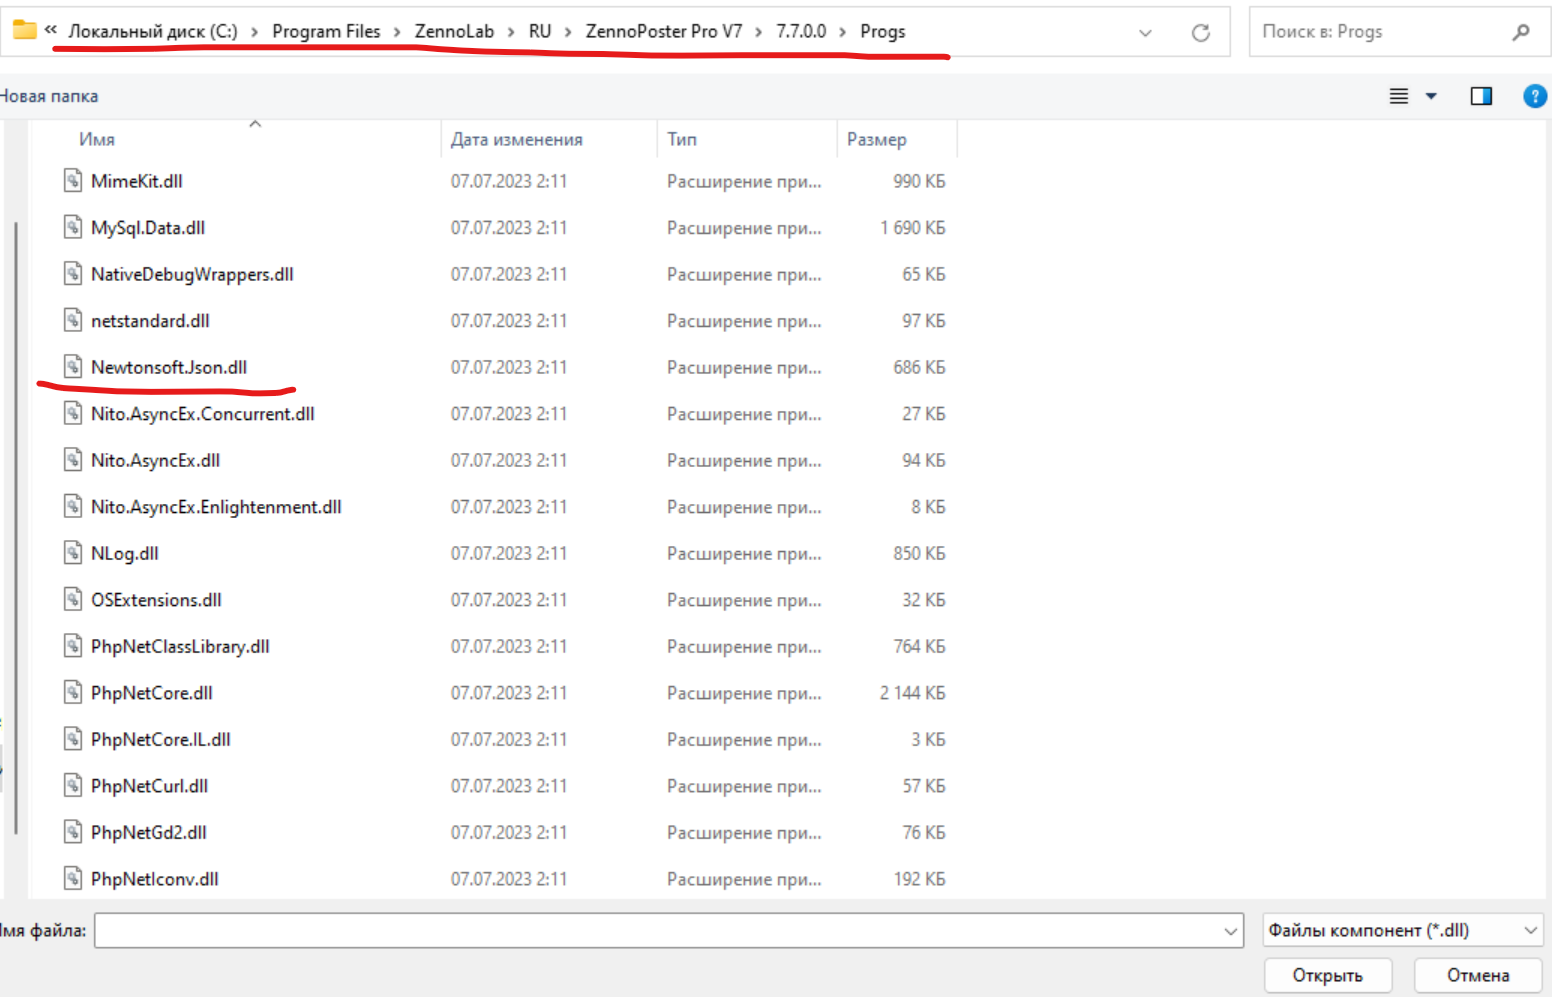Screen dimensions: 1552x997
Task: Sort files by Размер column
Action: [x=877, y=139]
